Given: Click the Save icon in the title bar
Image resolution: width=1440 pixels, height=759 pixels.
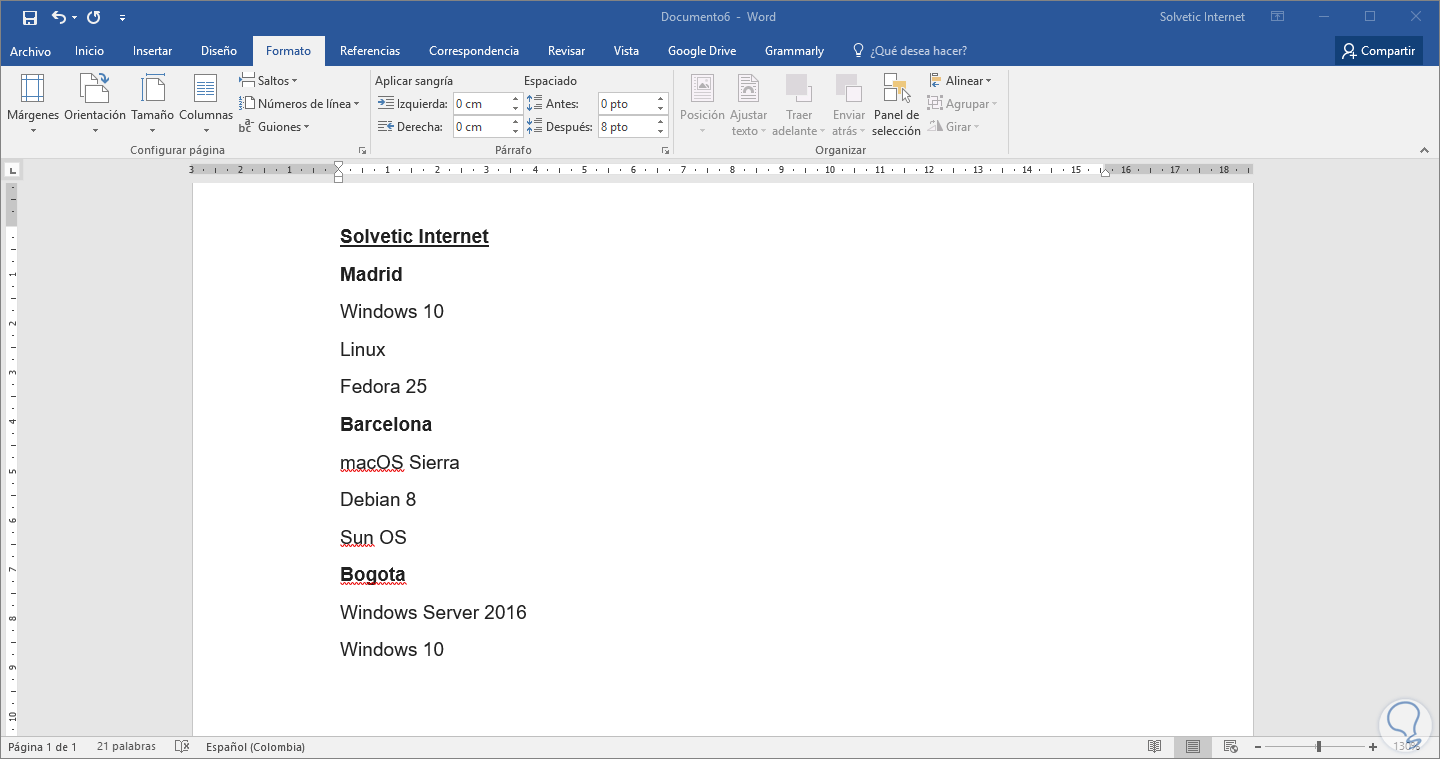Looking at the screenshot, I should point(29,17).
